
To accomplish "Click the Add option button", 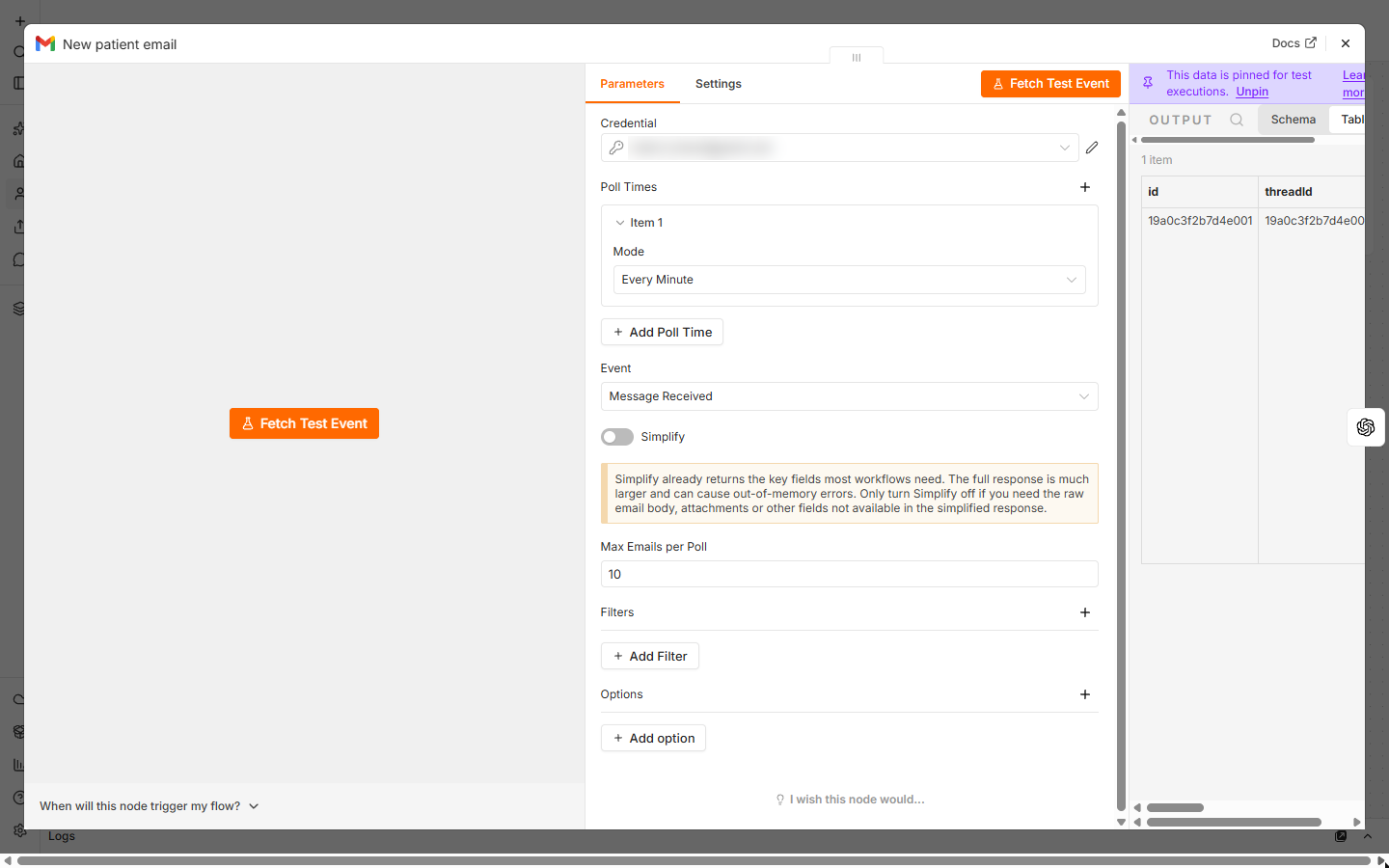I will tap(654, 738).
